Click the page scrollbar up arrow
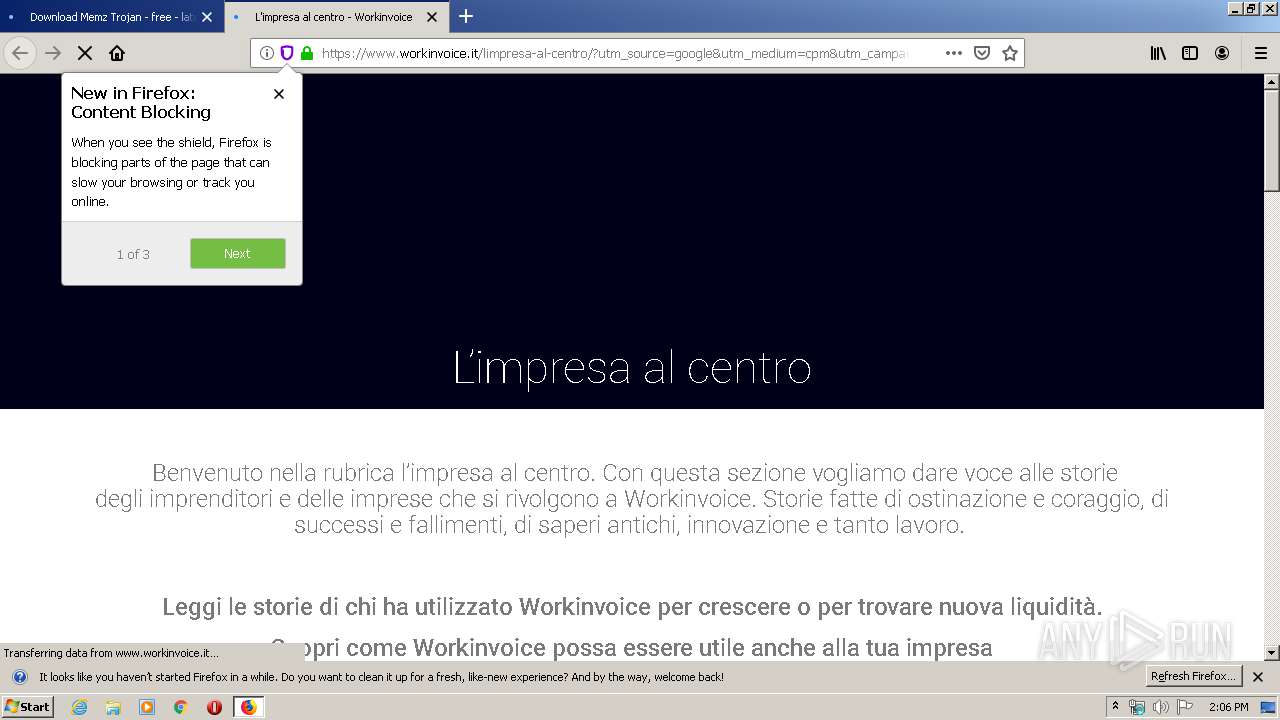 coord(1272,81)
